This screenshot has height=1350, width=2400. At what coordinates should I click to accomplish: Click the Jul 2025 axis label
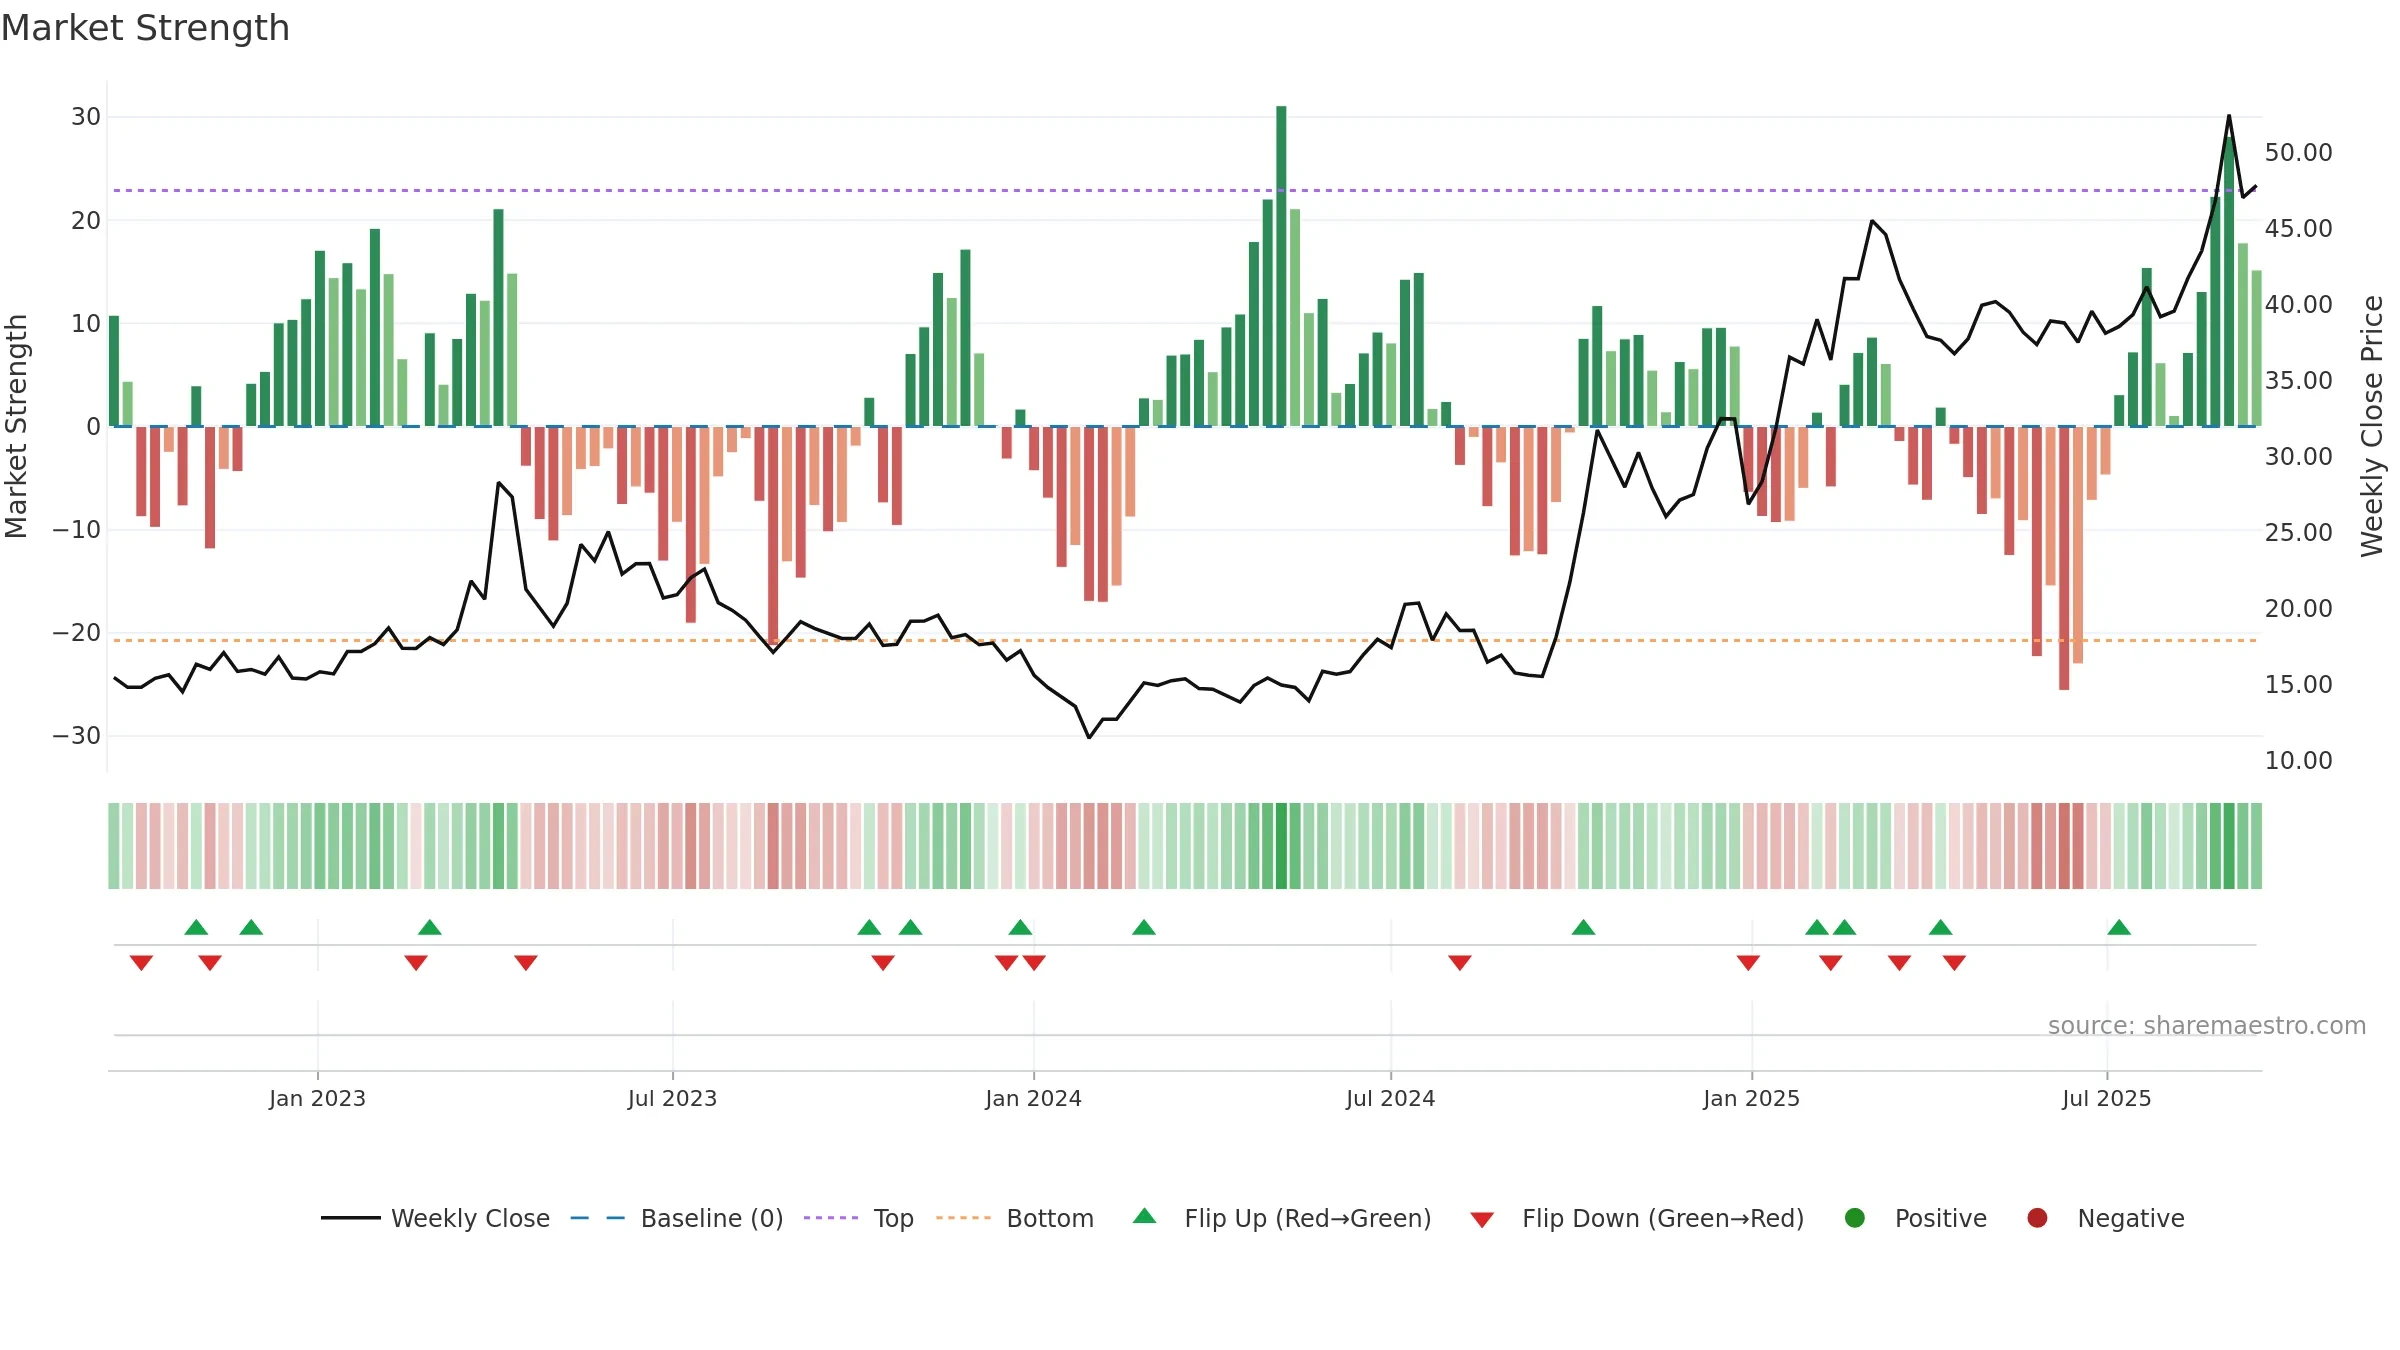tap(2106, 1098)
